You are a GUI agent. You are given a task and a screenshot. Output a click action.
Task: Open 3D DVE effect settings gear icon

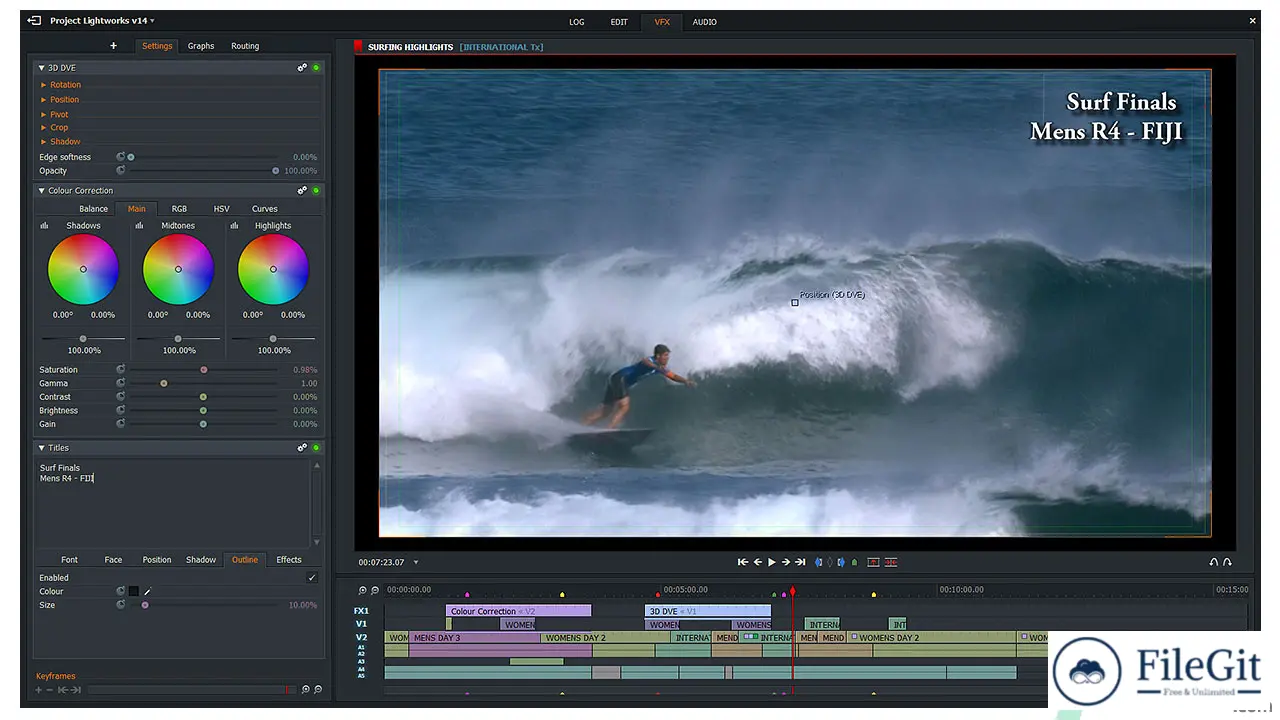pyautogui.click(x=302, y=68)
